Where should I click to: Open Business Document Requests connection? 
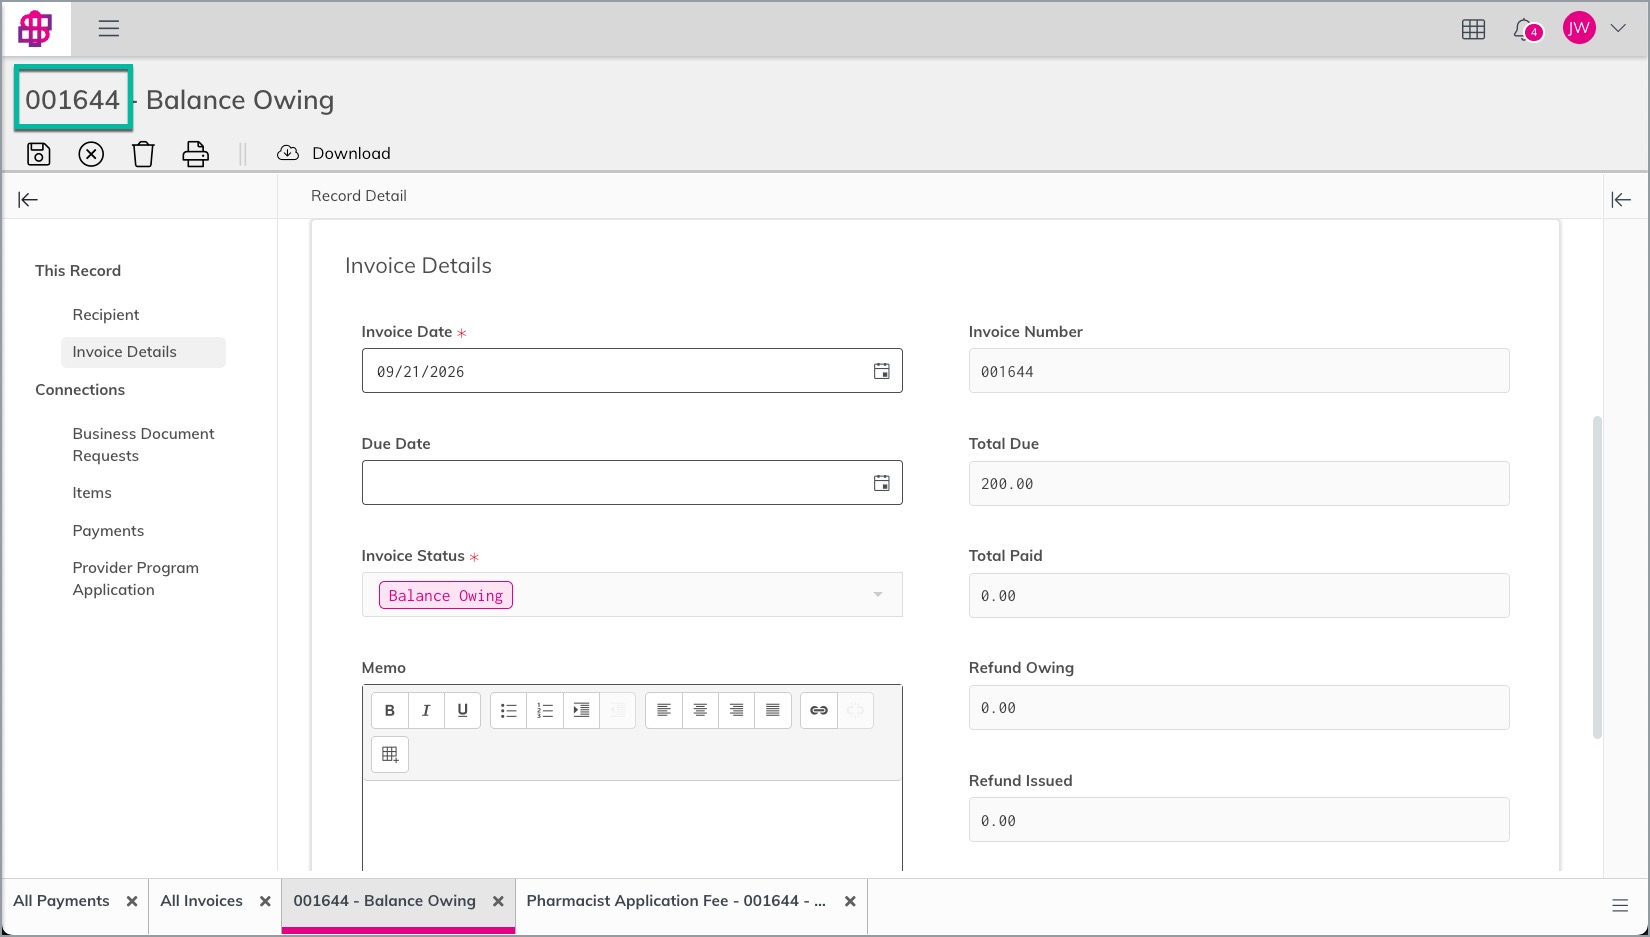(143, 445)
